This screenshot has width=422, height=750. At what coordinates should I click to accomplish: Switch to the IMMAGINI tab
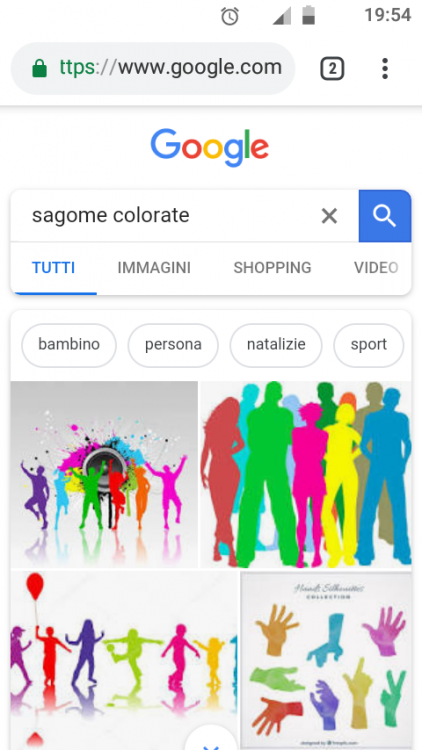[154, 267]
